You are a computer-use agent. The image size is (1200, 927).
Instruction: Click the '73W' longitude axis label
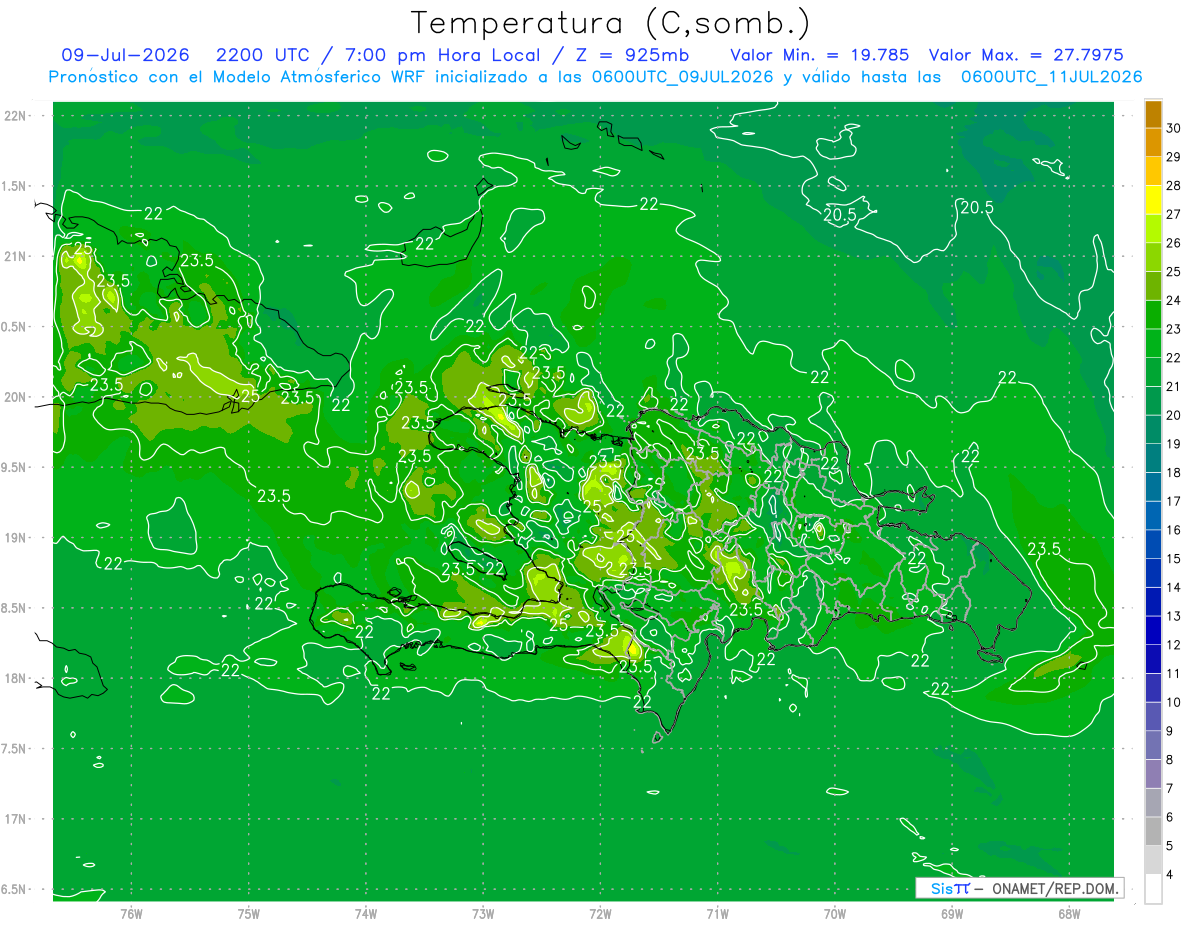(483, 912)
